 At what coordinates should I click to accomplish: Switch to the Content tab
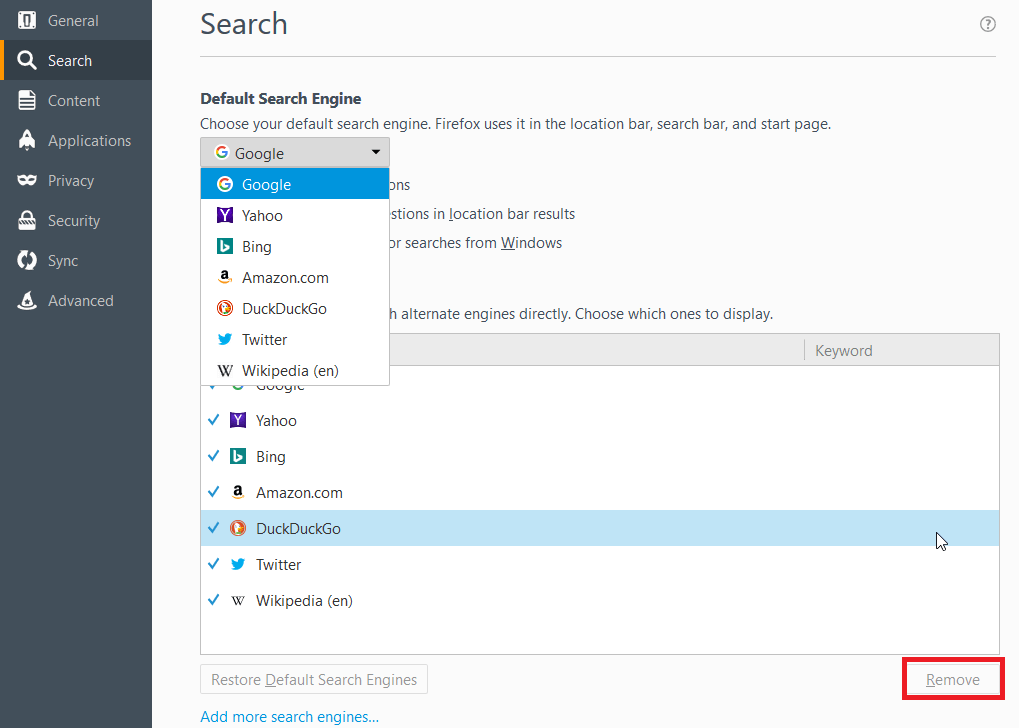(76, 100)
